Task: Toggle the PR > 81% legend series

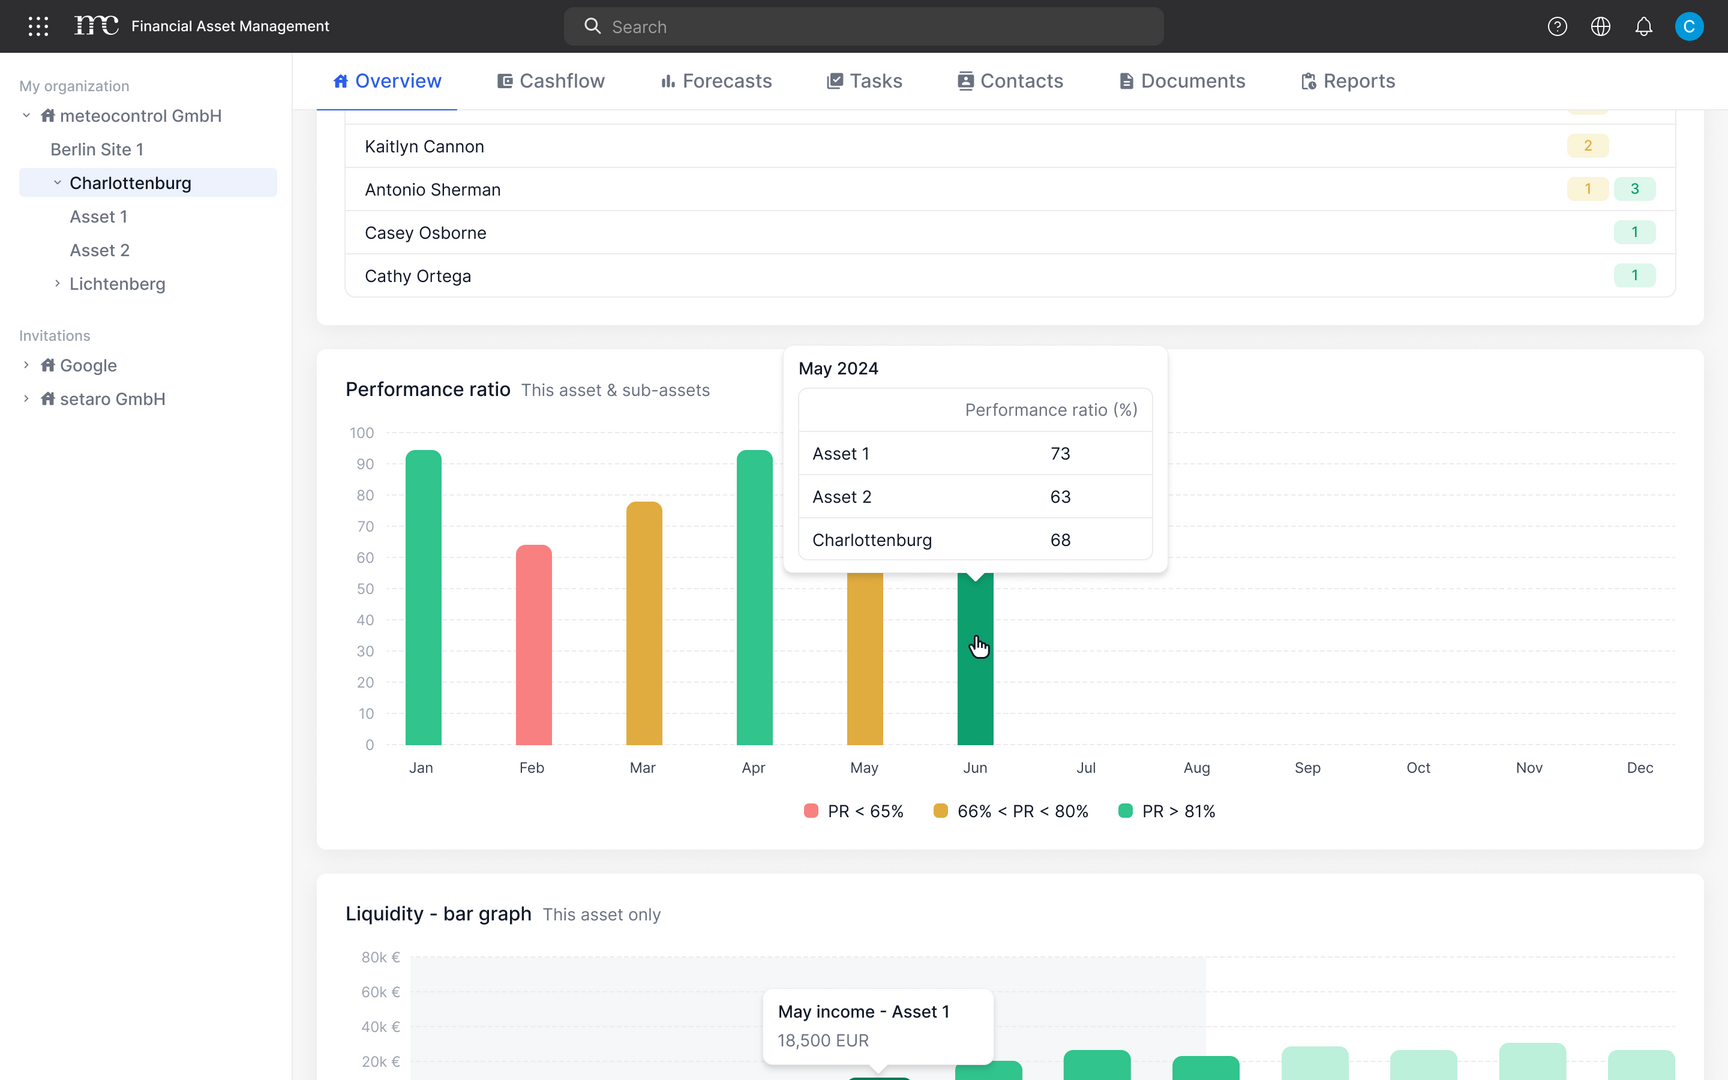Action: (x=1166, y=811)
